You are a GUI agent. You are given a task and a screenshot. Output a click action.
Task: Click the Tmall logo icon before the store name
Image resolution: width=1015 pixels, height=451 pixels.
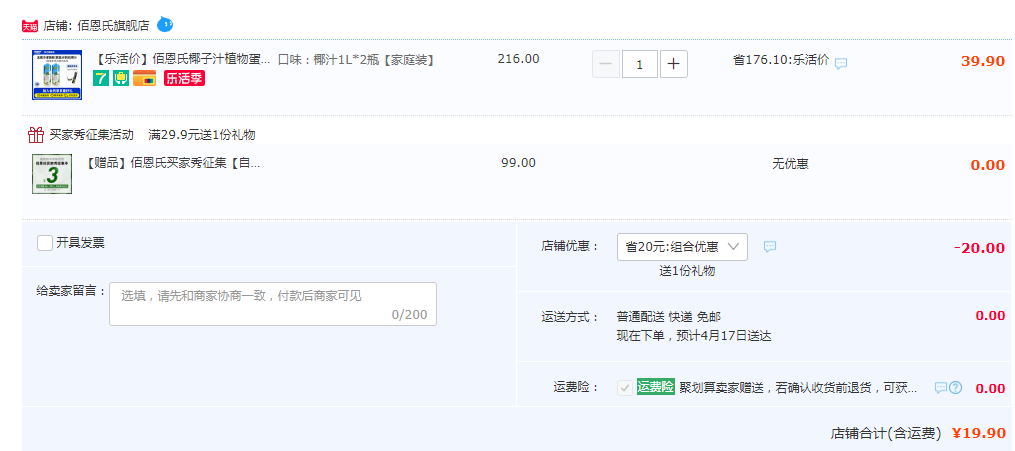point(30,27)
